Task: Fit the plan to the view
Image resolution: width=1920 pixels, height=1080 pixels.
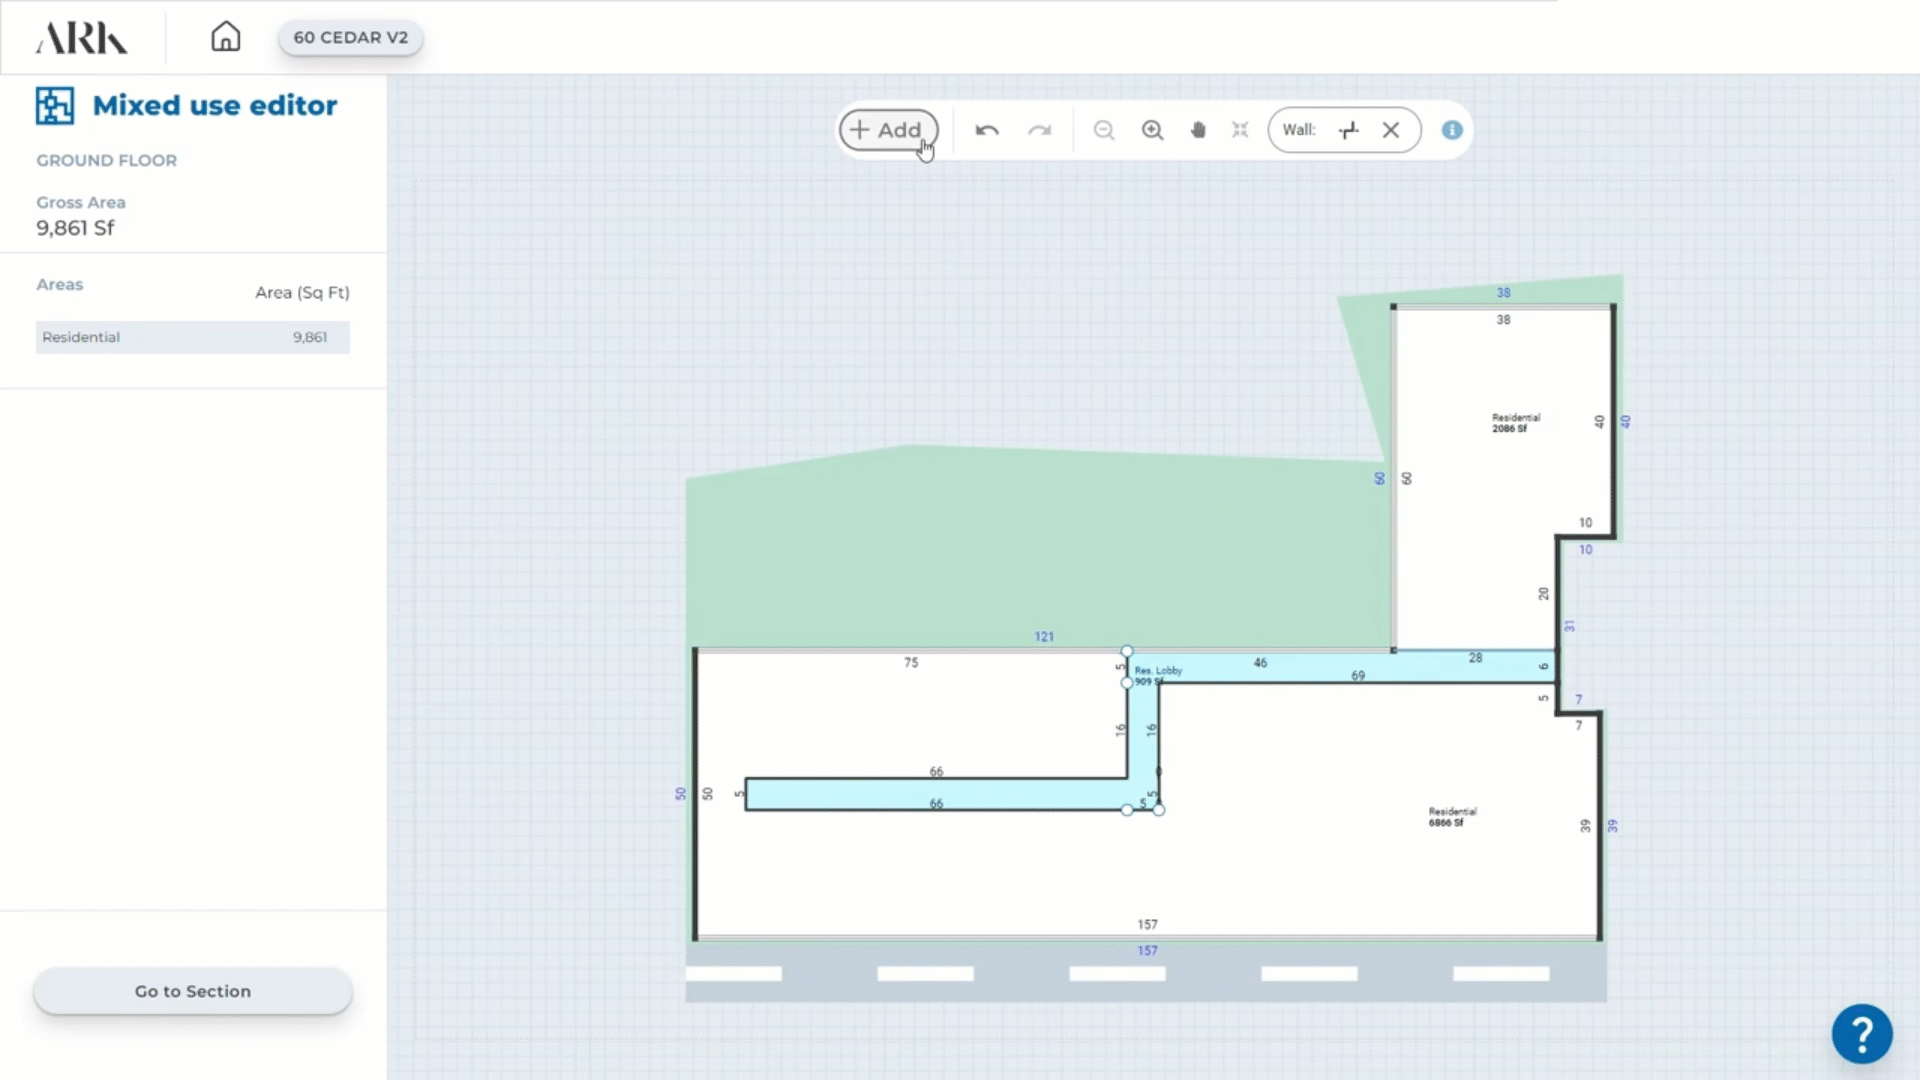Action: tap(1240, 130)
